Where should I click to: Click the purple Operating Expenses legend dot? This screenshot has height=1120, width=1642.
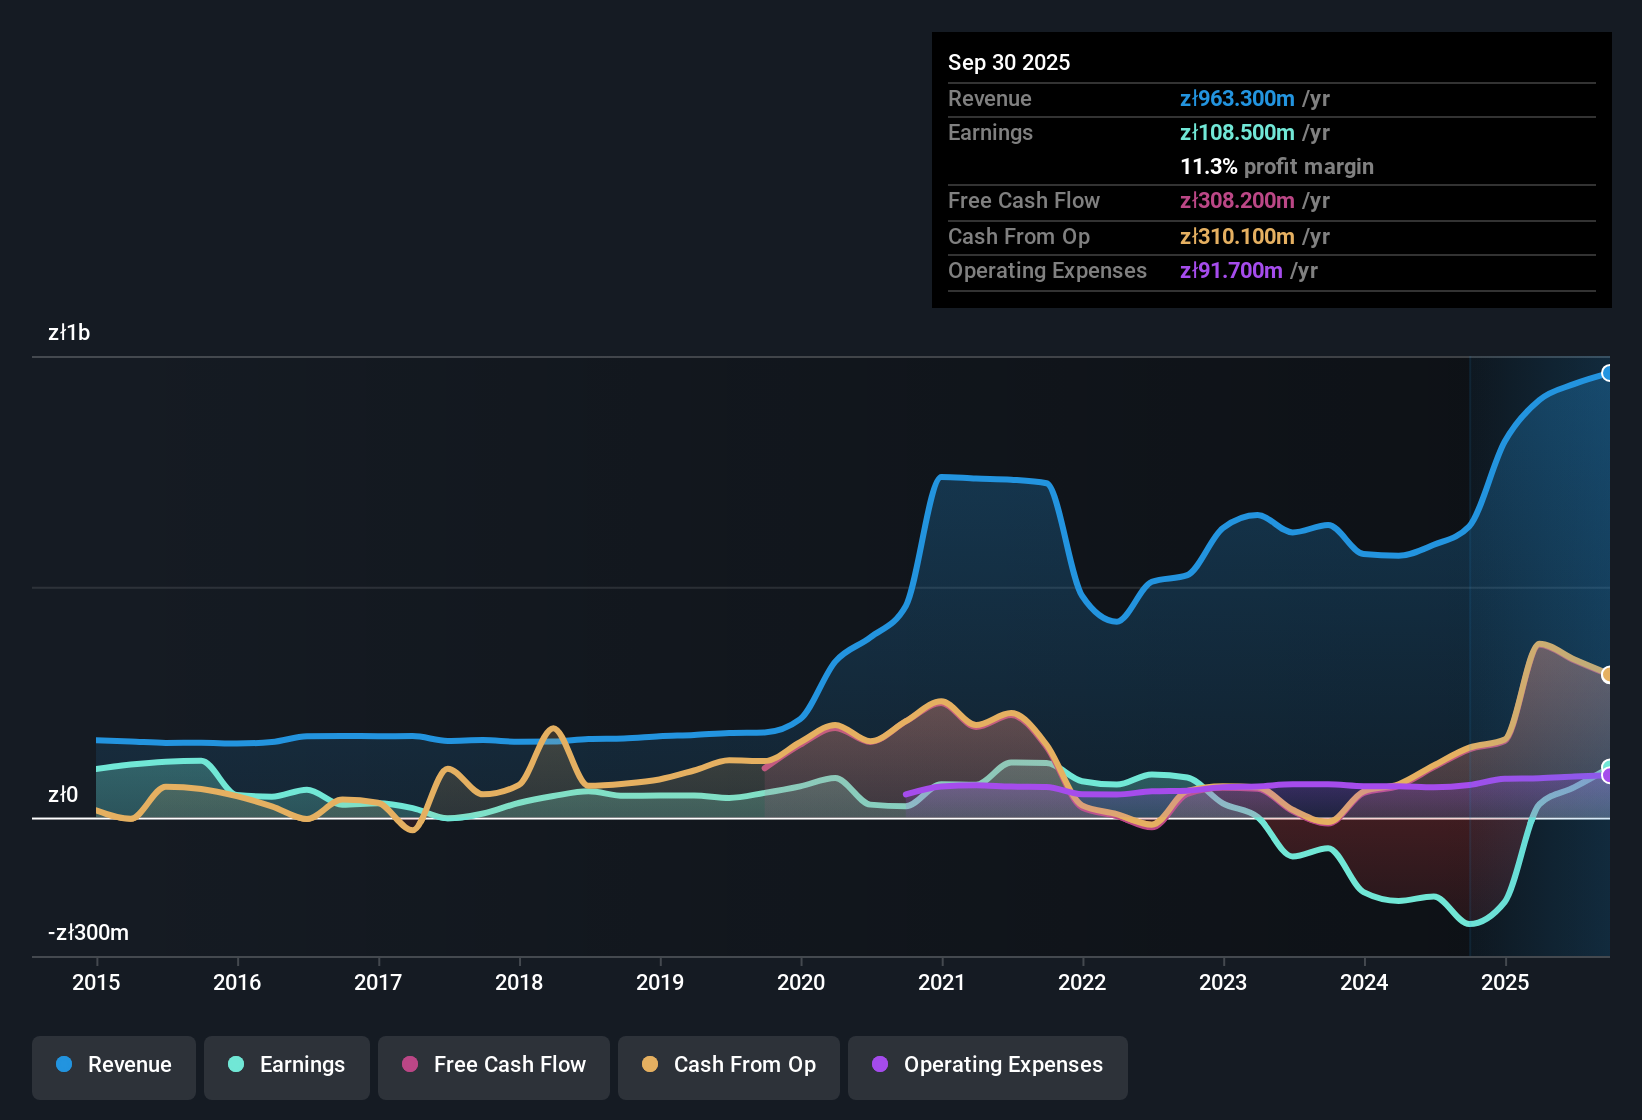879,1065
